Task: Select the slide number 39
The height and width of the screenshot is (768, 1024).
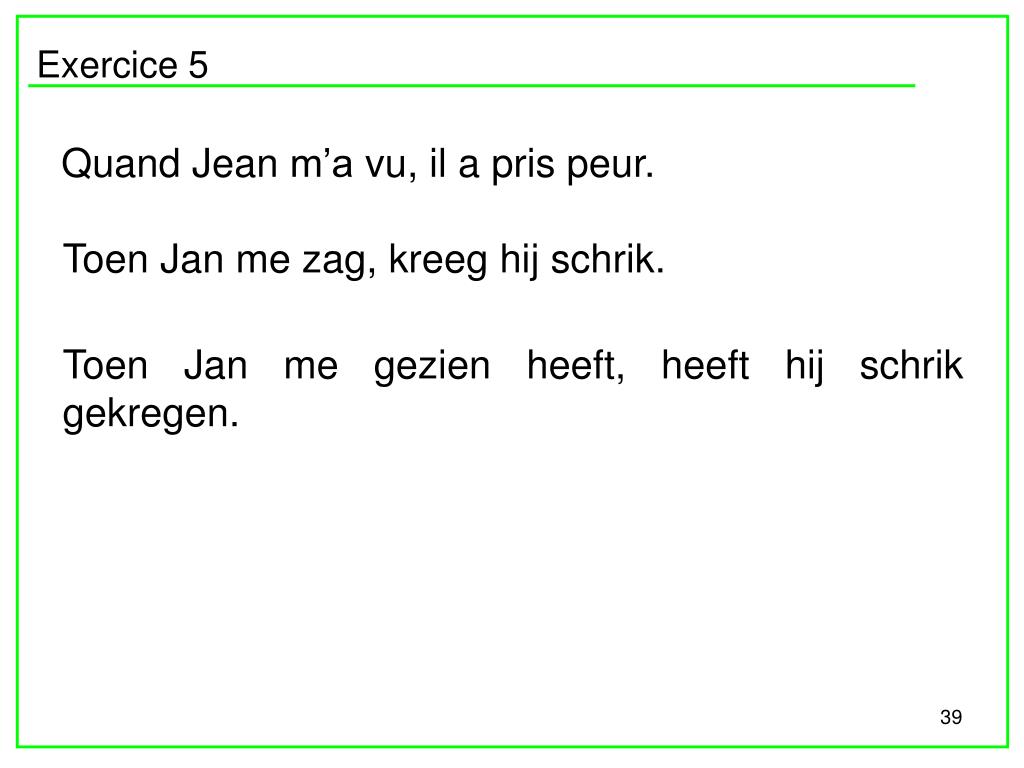Action: pos(951,716)
